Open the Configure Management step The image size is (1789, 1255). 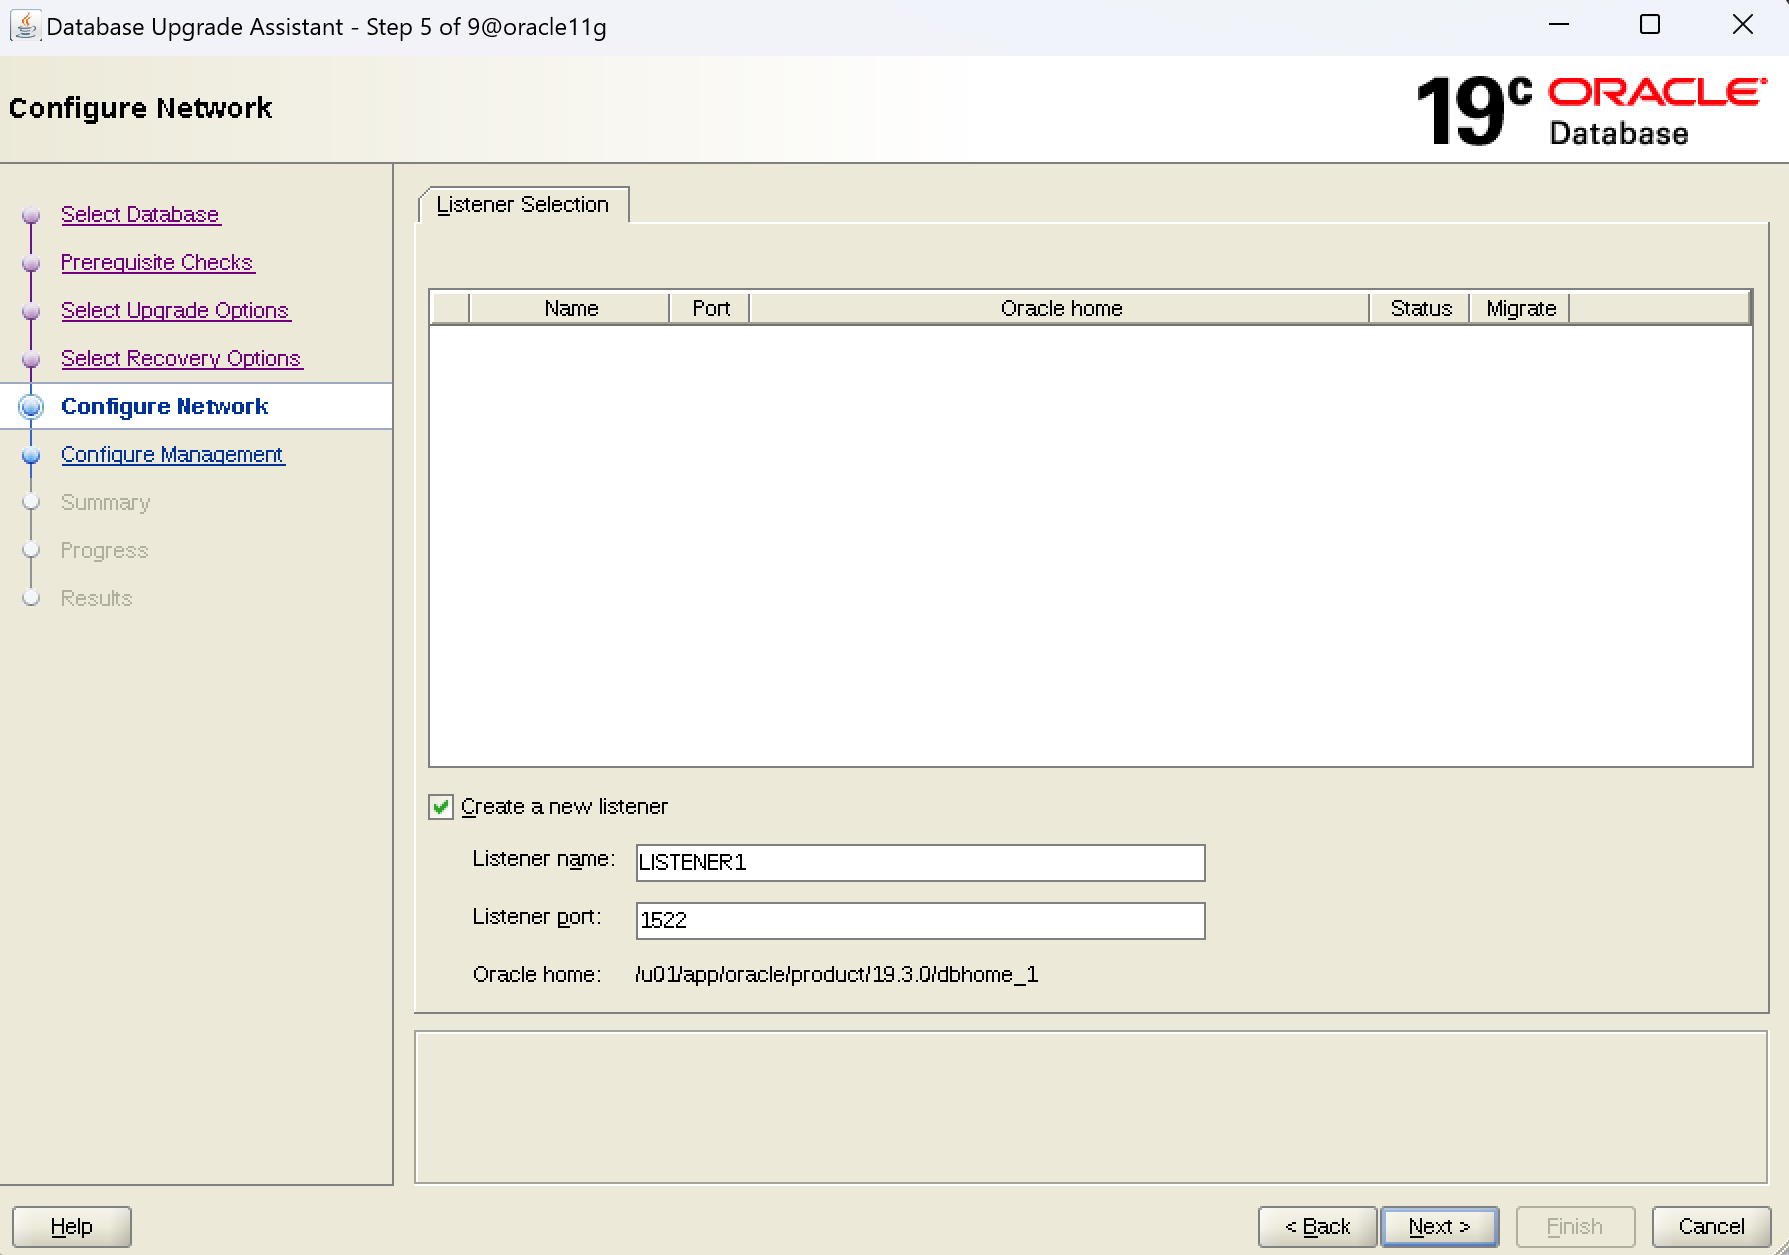[x=172, y=454]
